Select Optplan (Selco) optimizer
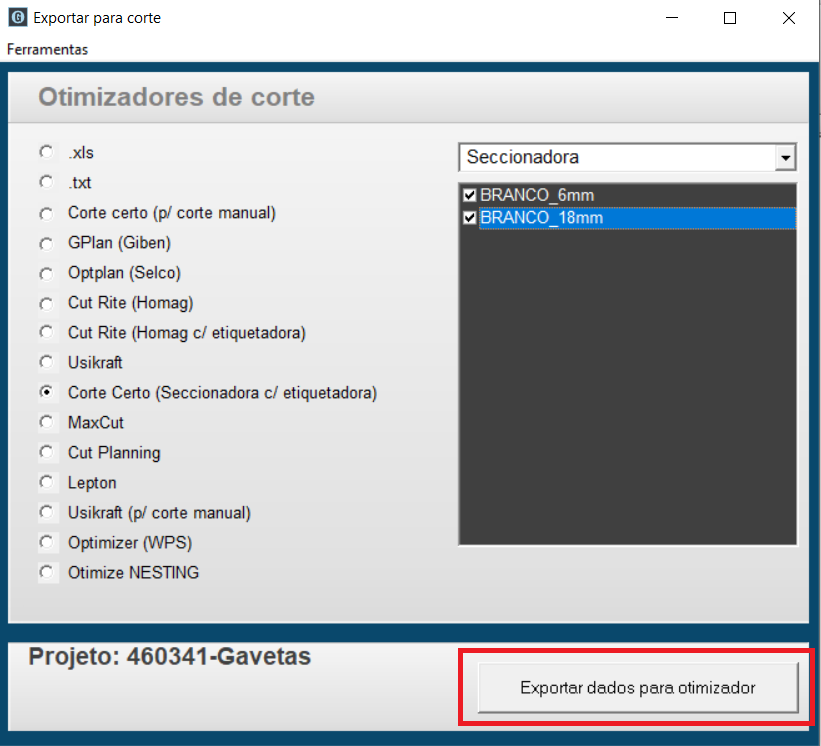The width and height of the screenshot is (821, 746). (47, 273)
